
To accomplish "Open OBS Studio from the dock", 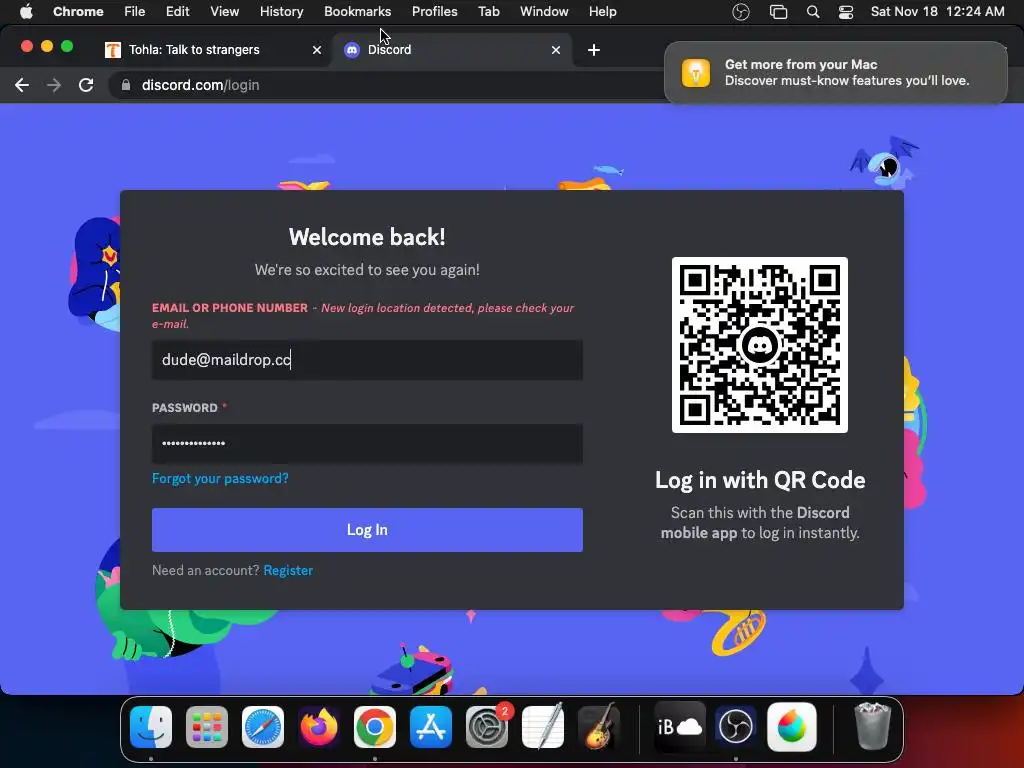I will point(735,727).
